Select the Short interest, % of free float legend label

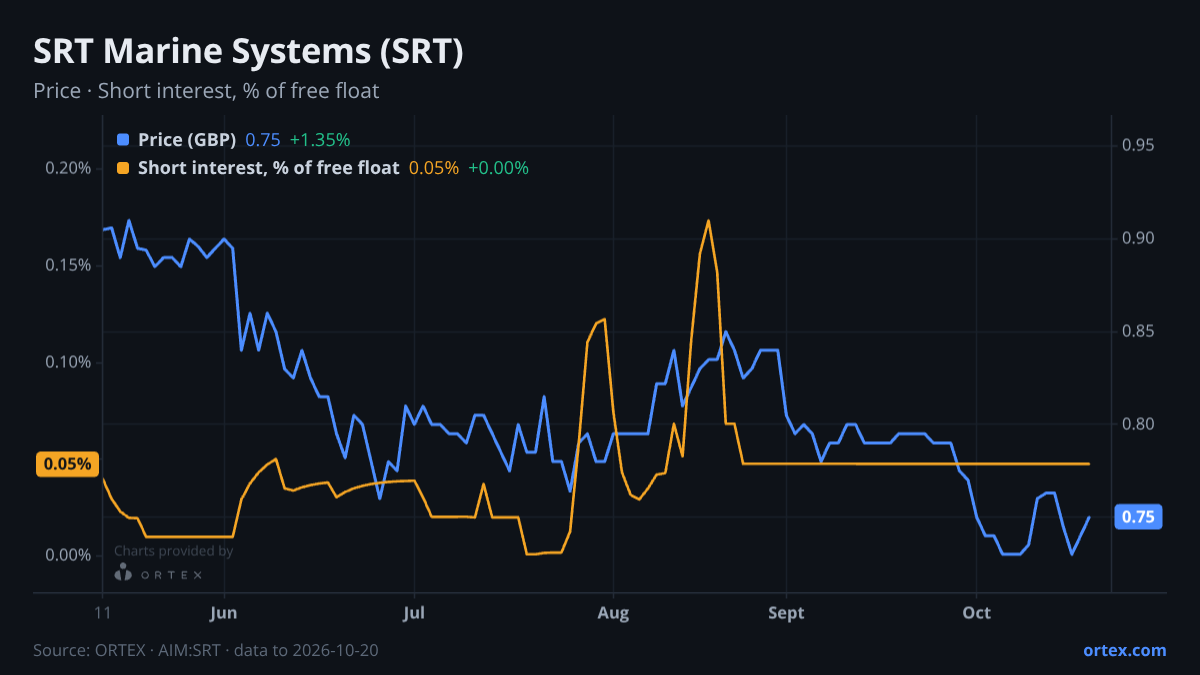click(x=268, y=168)
